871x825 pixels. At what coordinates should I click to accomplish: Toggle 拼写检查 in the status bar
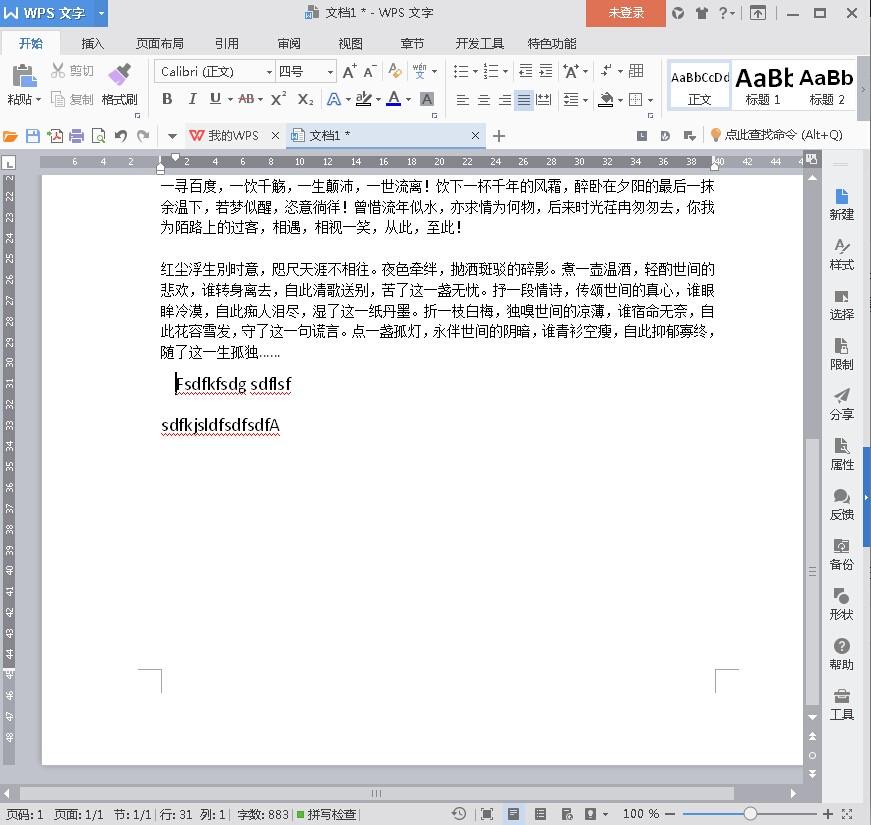326,814
